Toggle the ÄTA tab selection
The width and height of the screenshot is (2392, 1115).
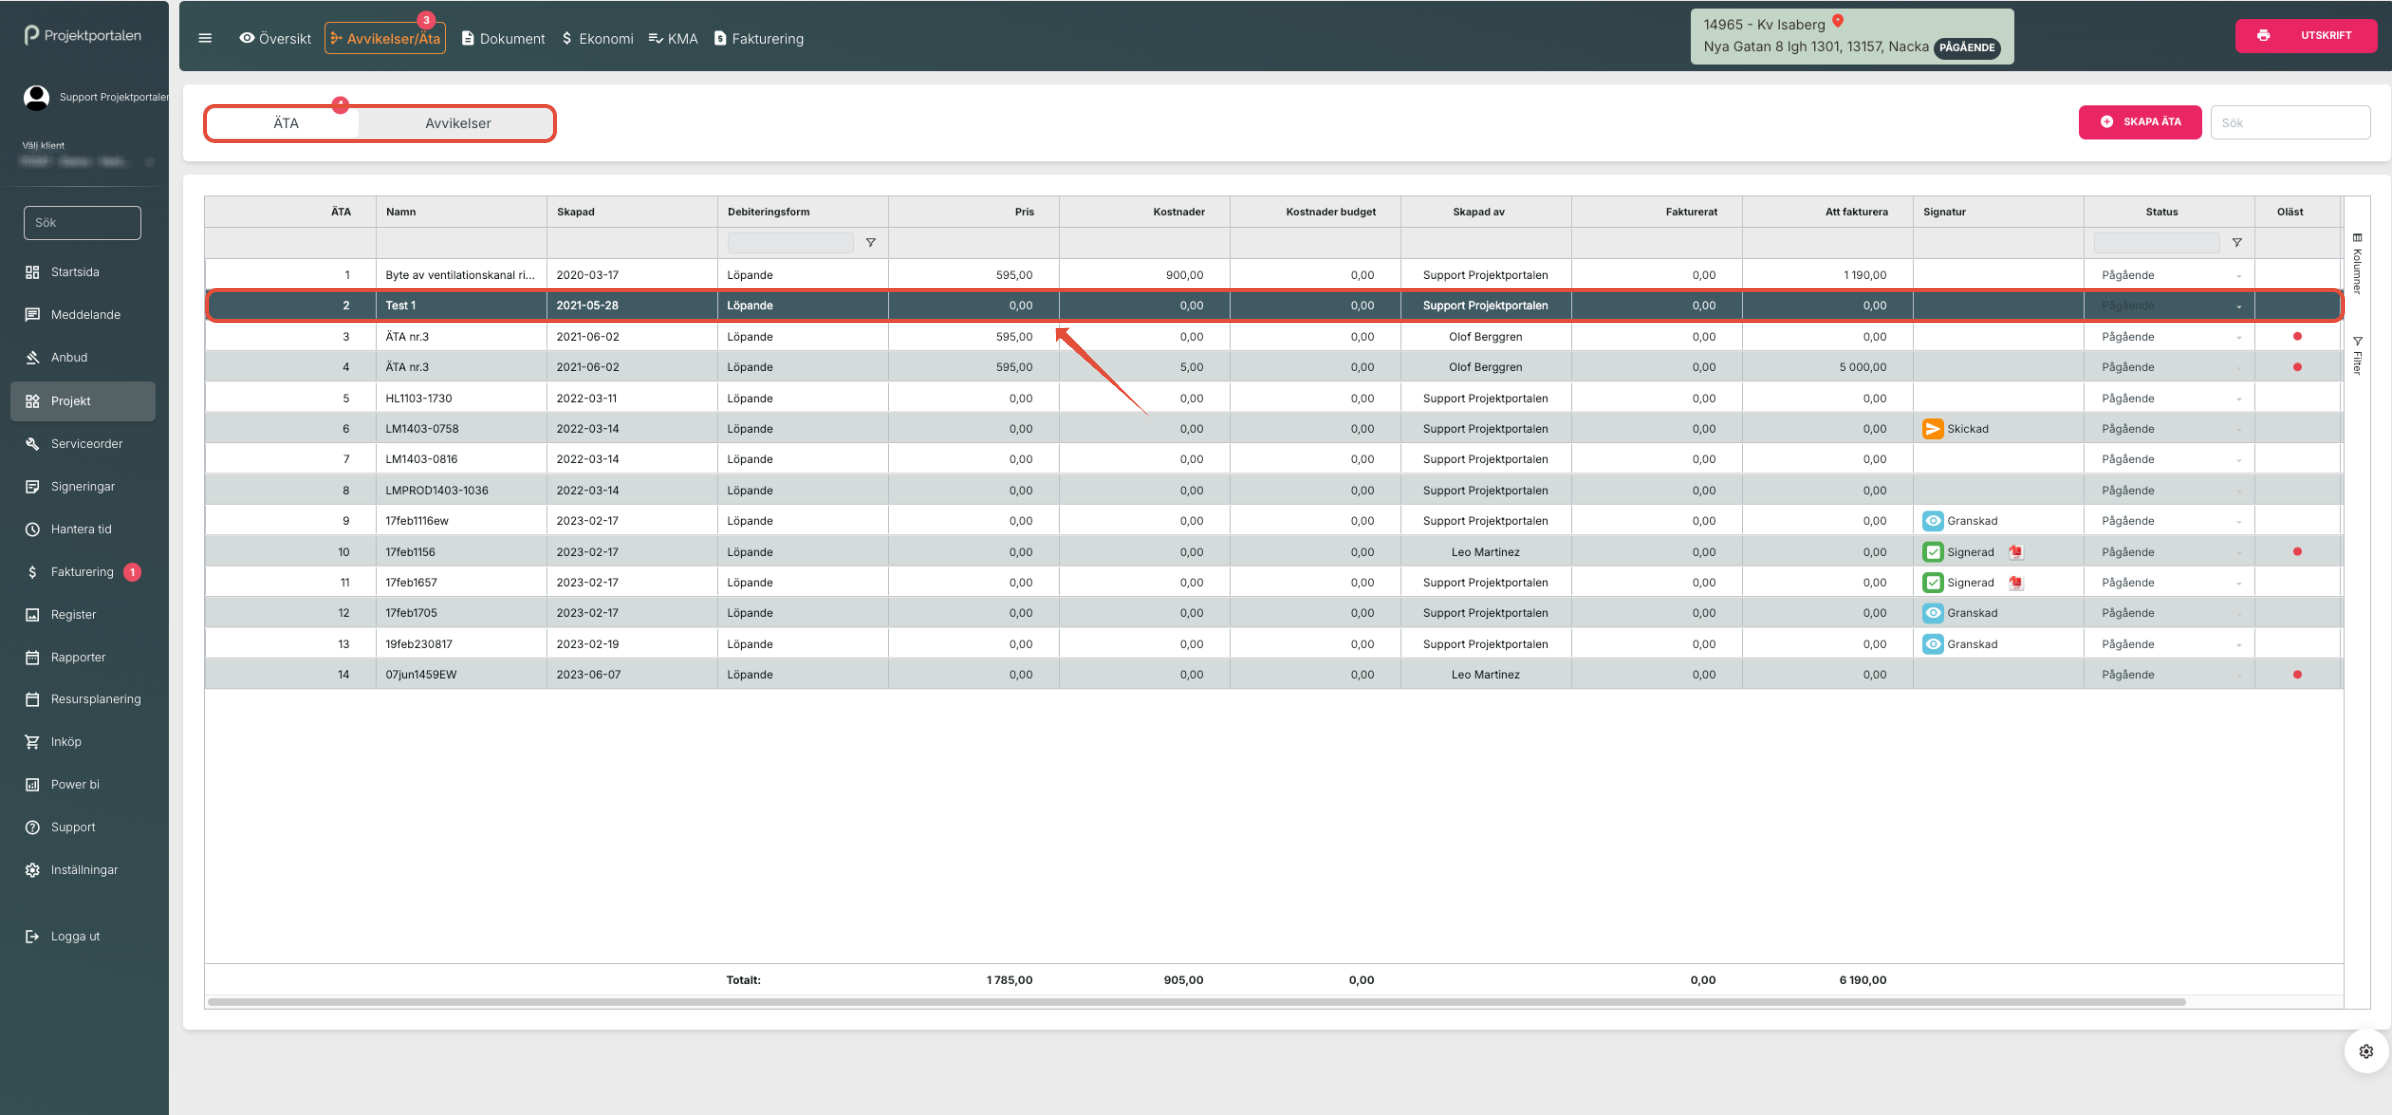click(x=285, y=123)
